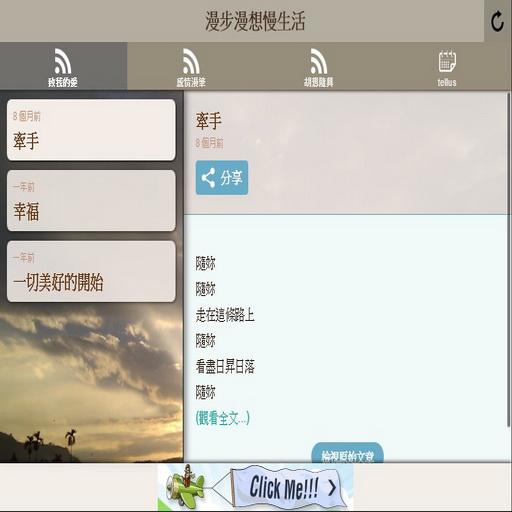Click the chevron arrow on Click Me banner
The height and width of the screenshot is (512, 512).
[332, 488]
